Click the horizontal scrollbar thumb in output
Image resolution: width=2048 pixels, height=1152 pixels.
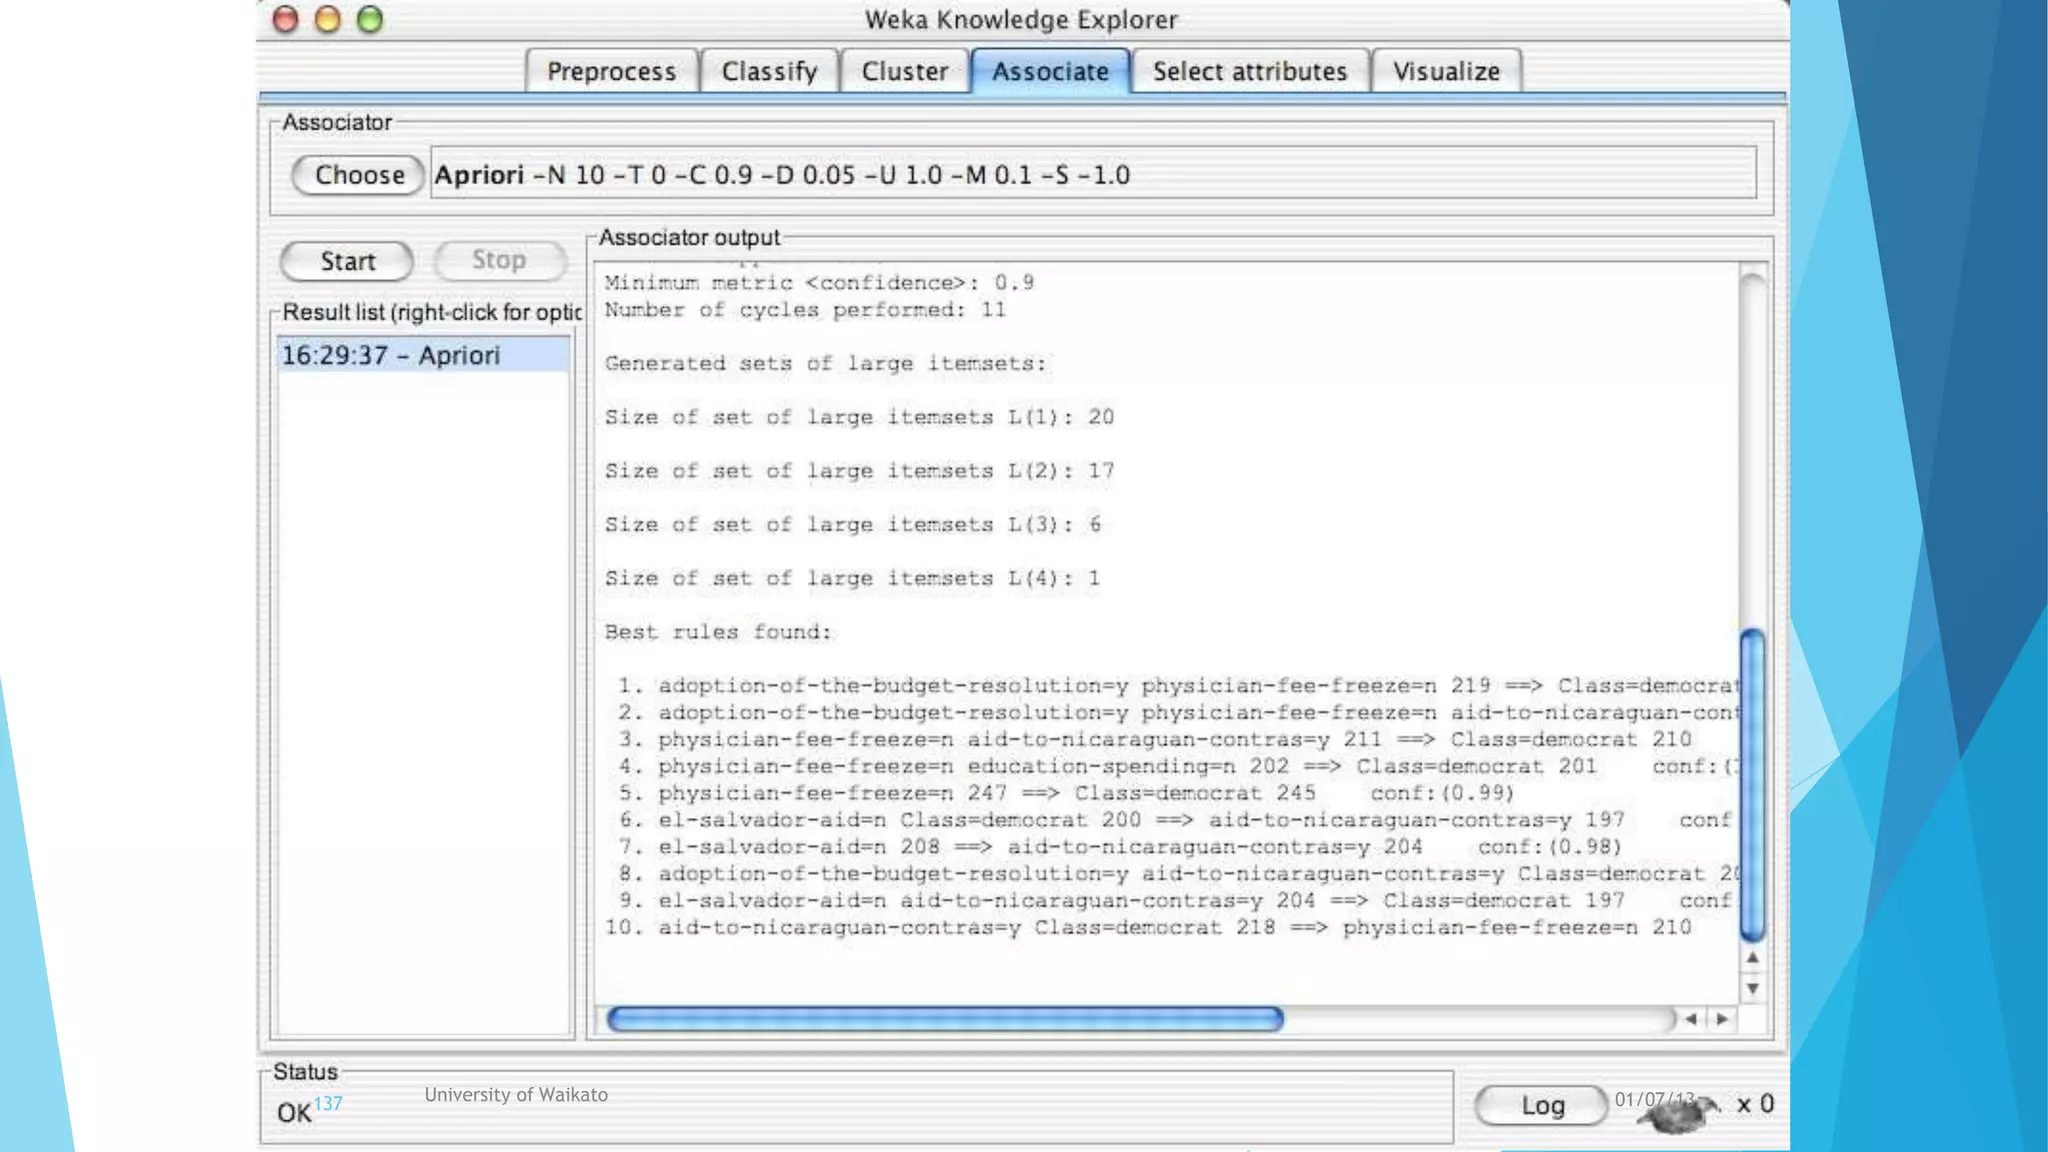click(944, 1019)
